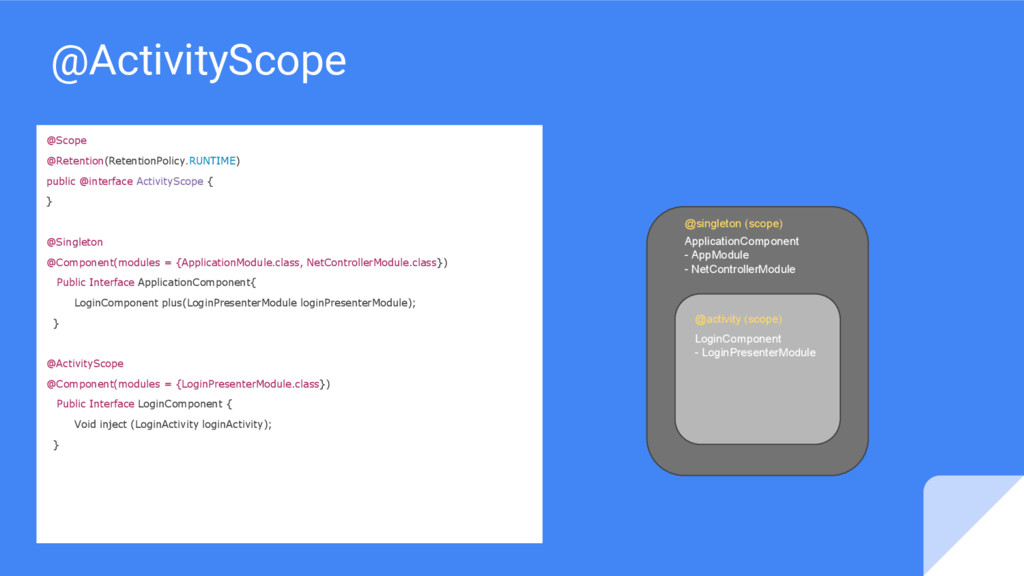The width and height of the screenshot is (1024, 576).
Task: Click the @ActivityScope slide title
Action: tap(199, 61)
